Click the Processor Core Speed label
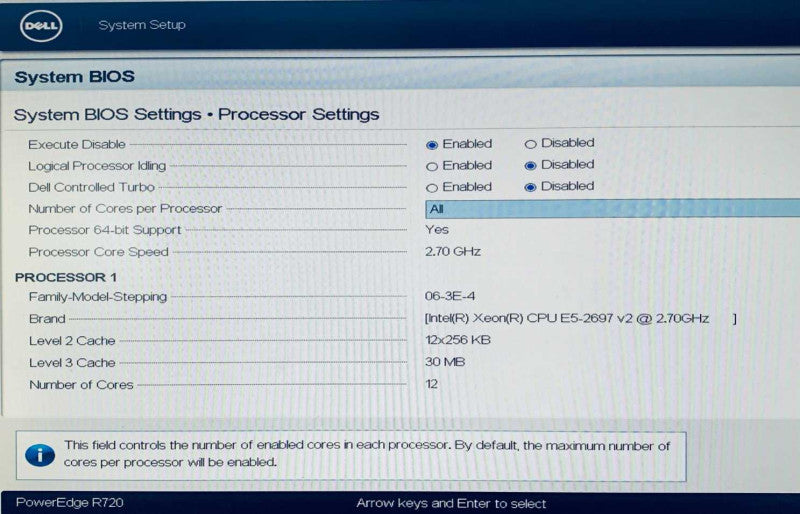Viewport: 800px width, 514px height. [98, 252]
